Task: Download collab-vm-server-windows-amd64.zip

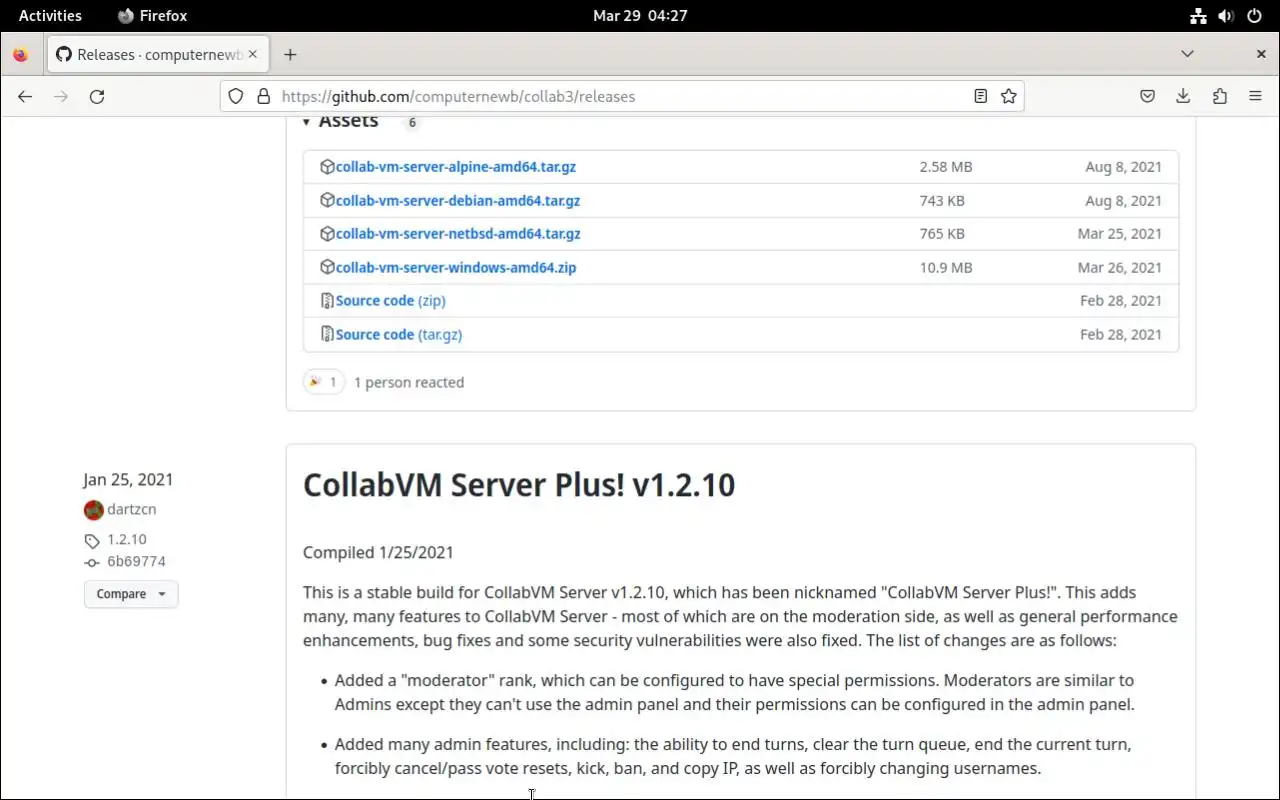Action: [456, 267]
